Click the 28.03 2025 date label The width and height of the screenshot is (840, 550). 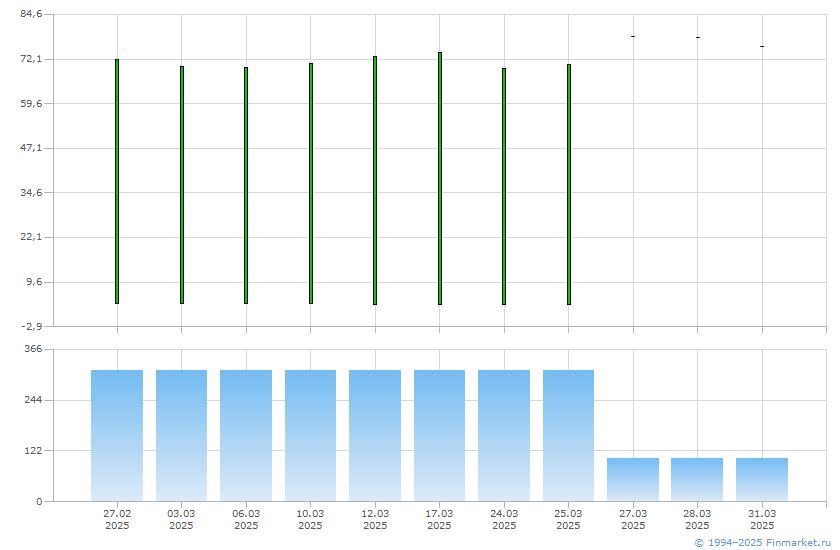point(697,519)
